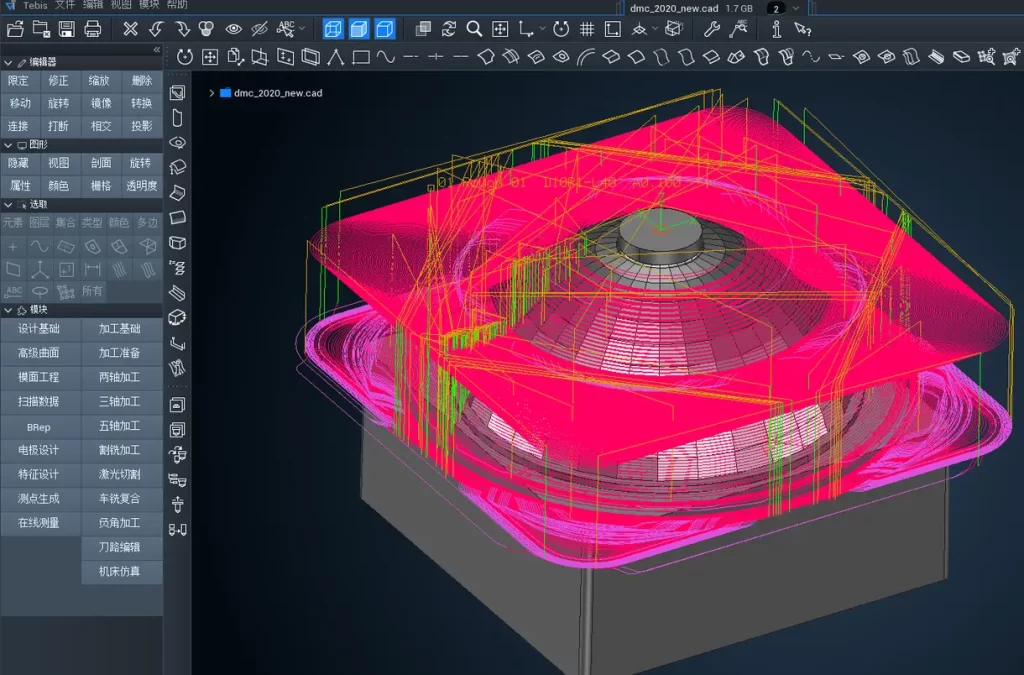The image size is (1024, 675).
Task: Collapse the 图形 section
Action: [x=8, y=145]
